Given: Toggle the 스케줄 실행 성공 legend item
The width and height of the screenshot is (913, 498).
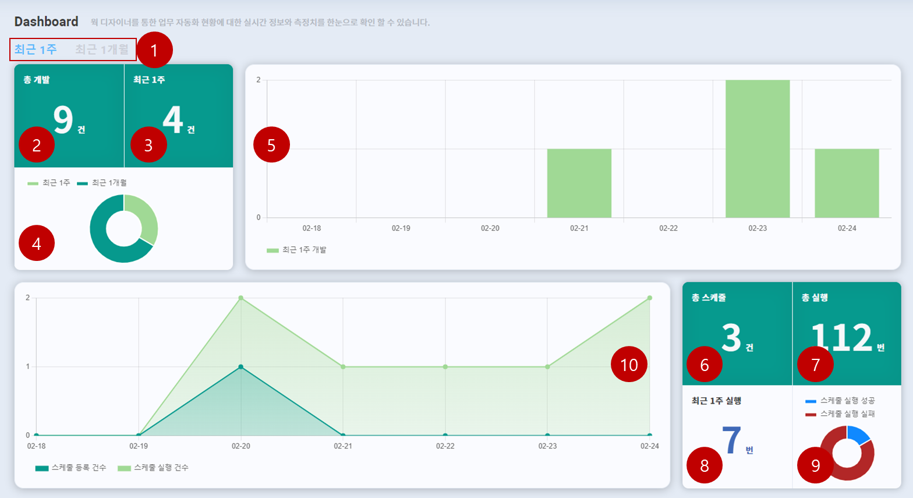Looking at the screenshot, I should point(840,401).
